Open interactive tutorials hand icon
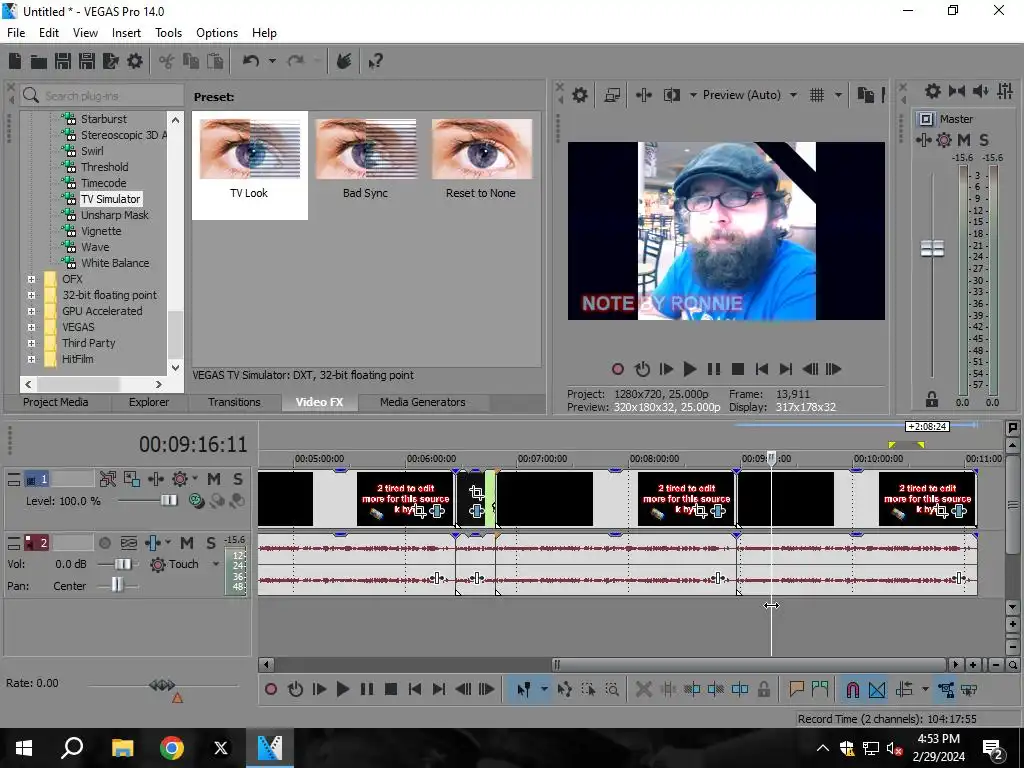The width and height of the screenshot is (1024, 768). [x=344, y=61]
